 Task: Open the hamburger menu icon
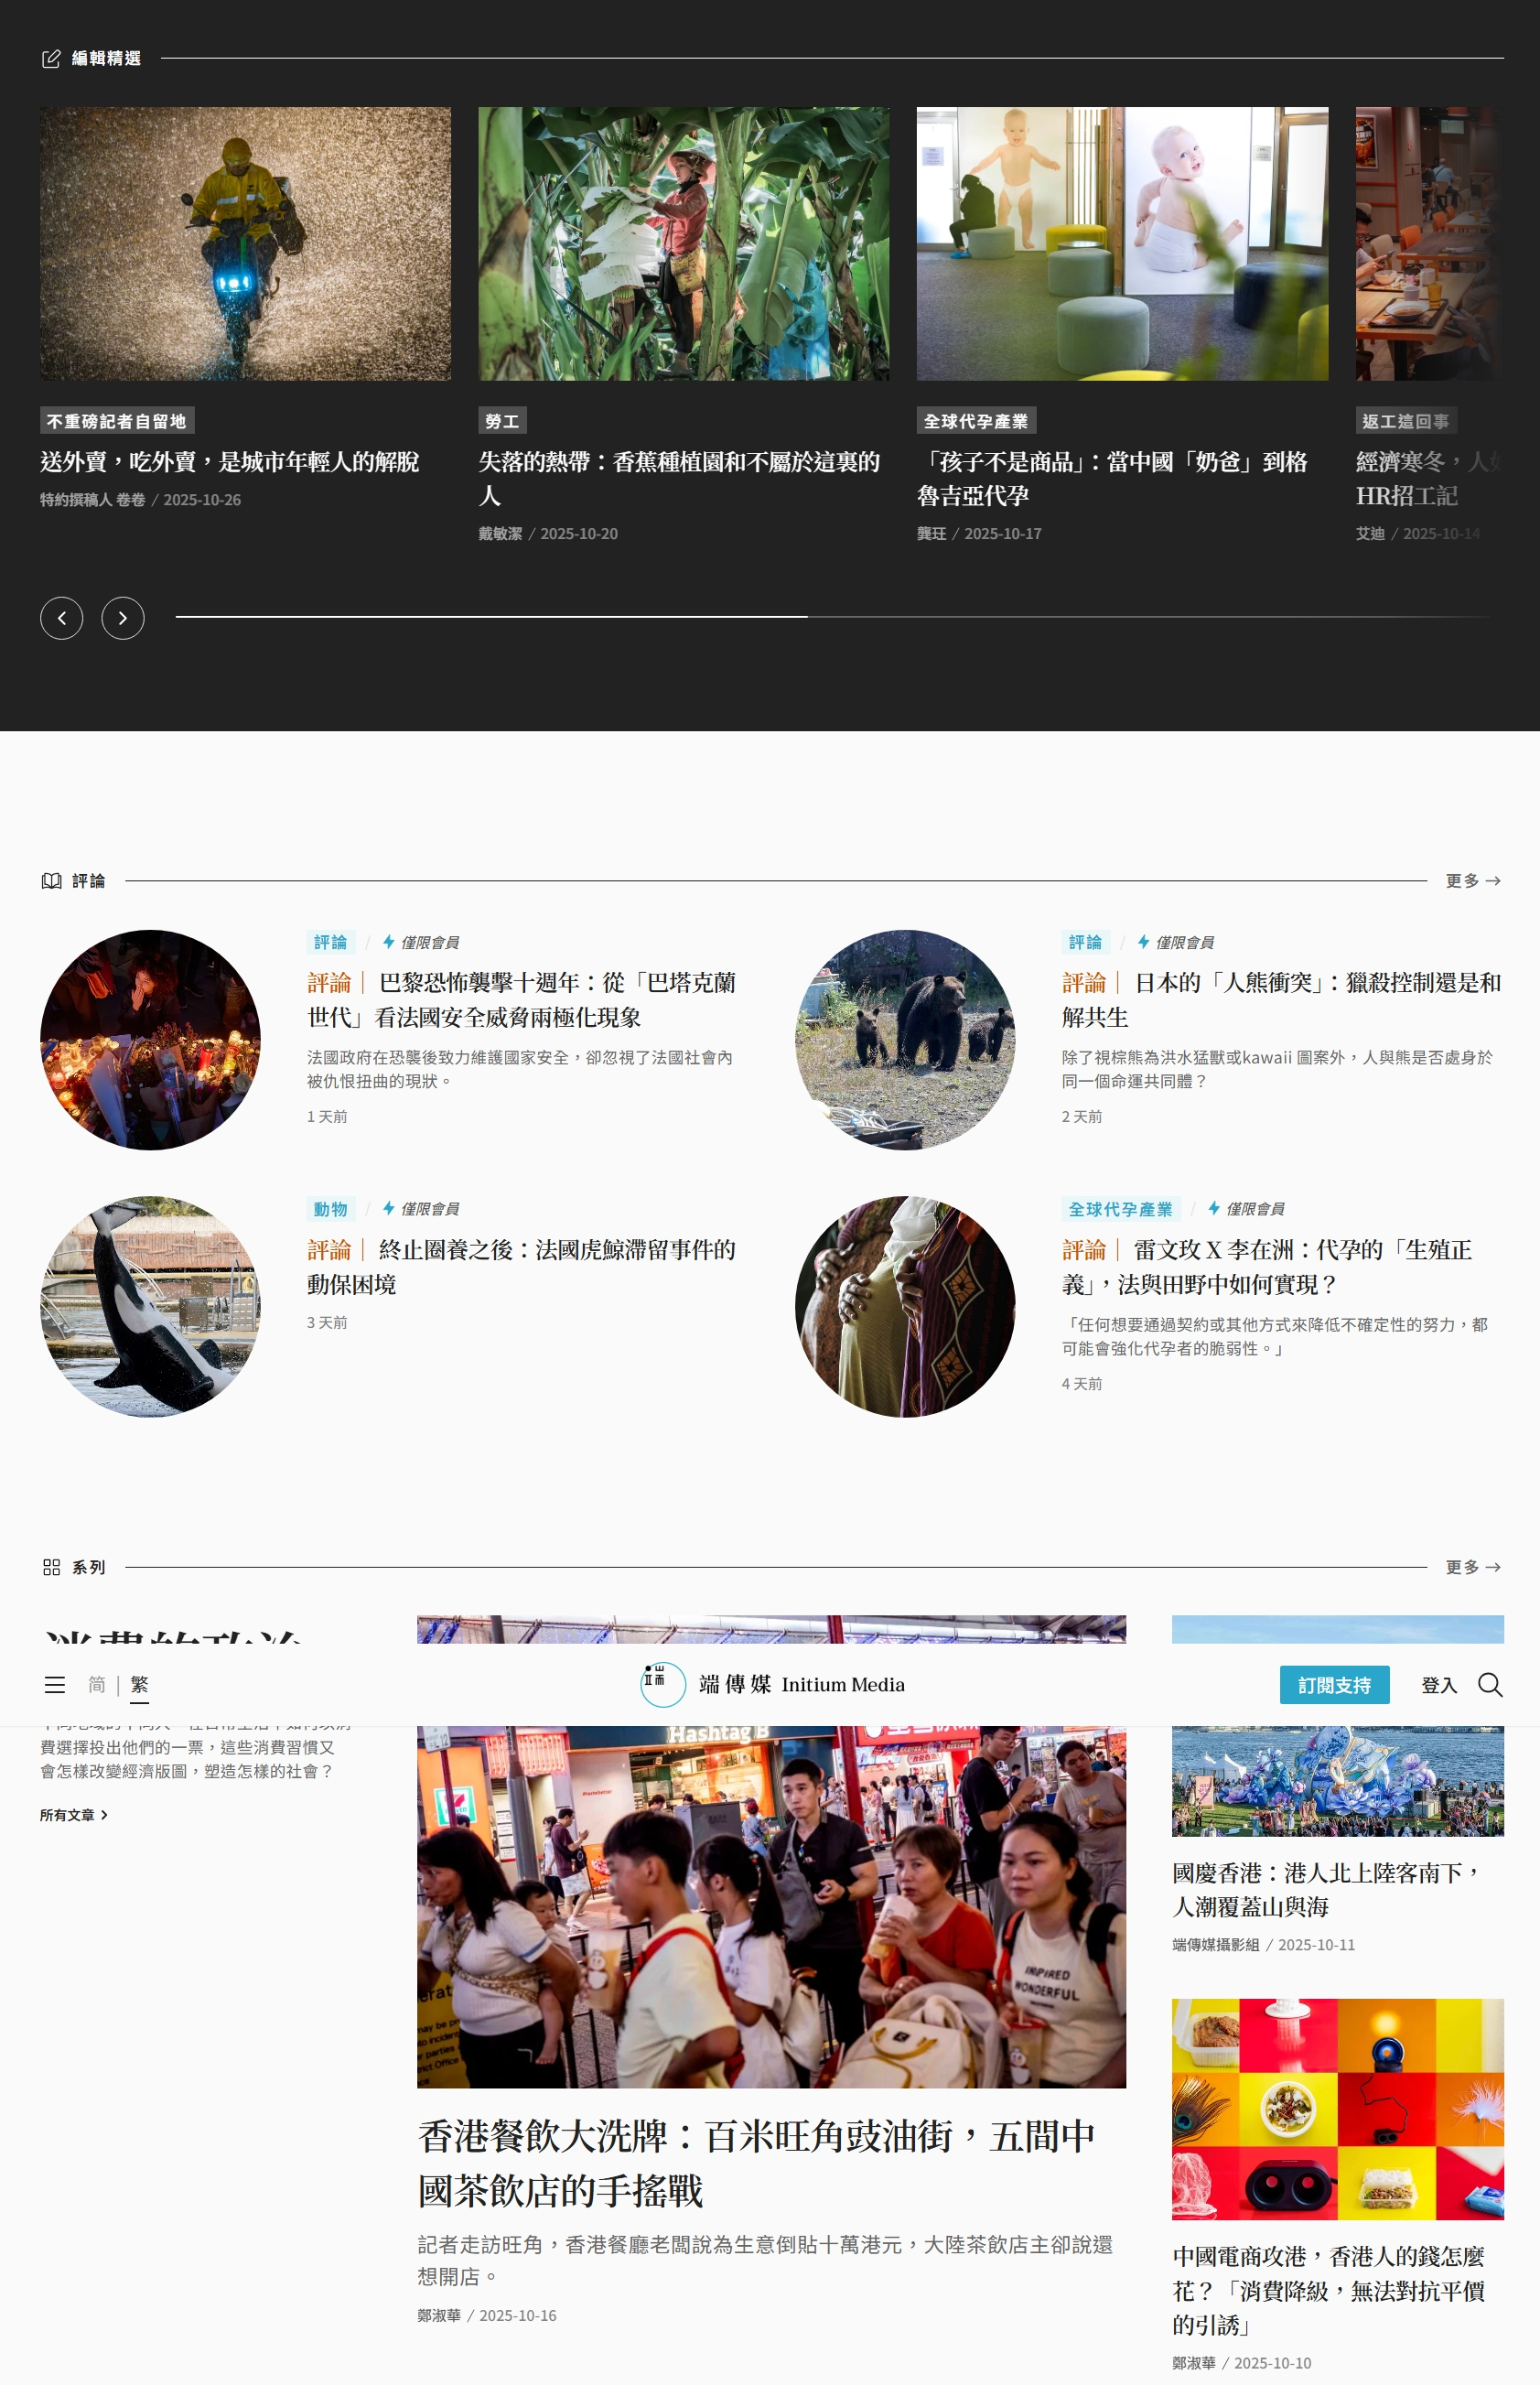[x=55, y=1685]
